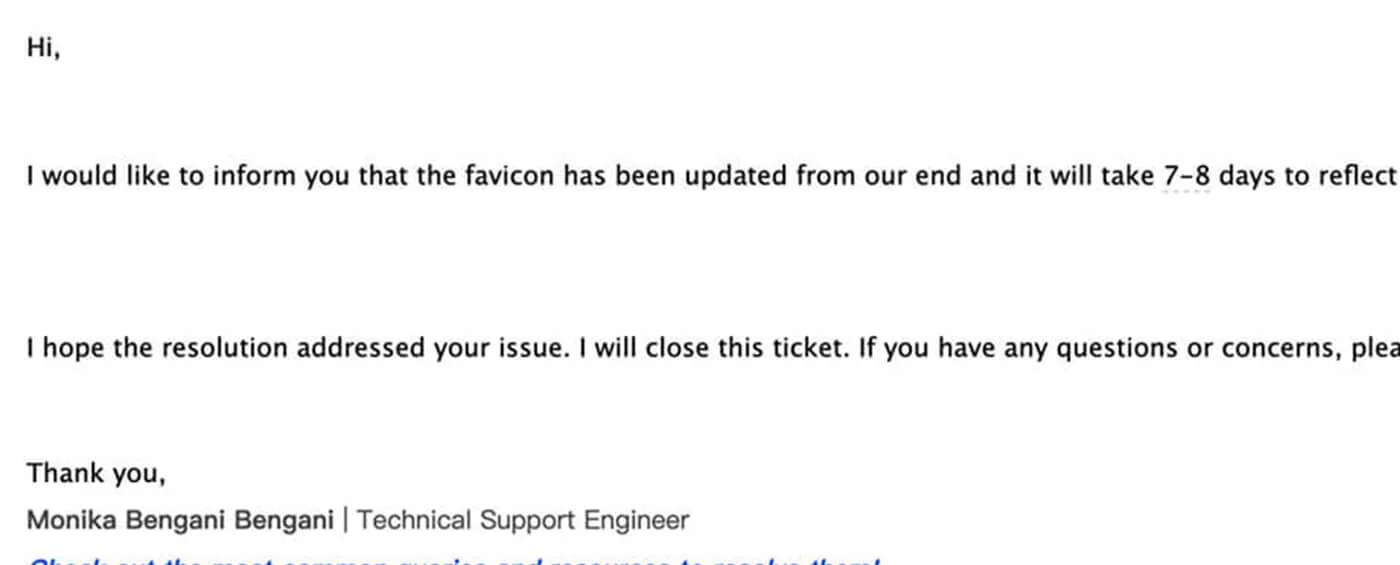
Task: Click the dotted-underlined "7-8" text
Action: [x=1187, y=177]
